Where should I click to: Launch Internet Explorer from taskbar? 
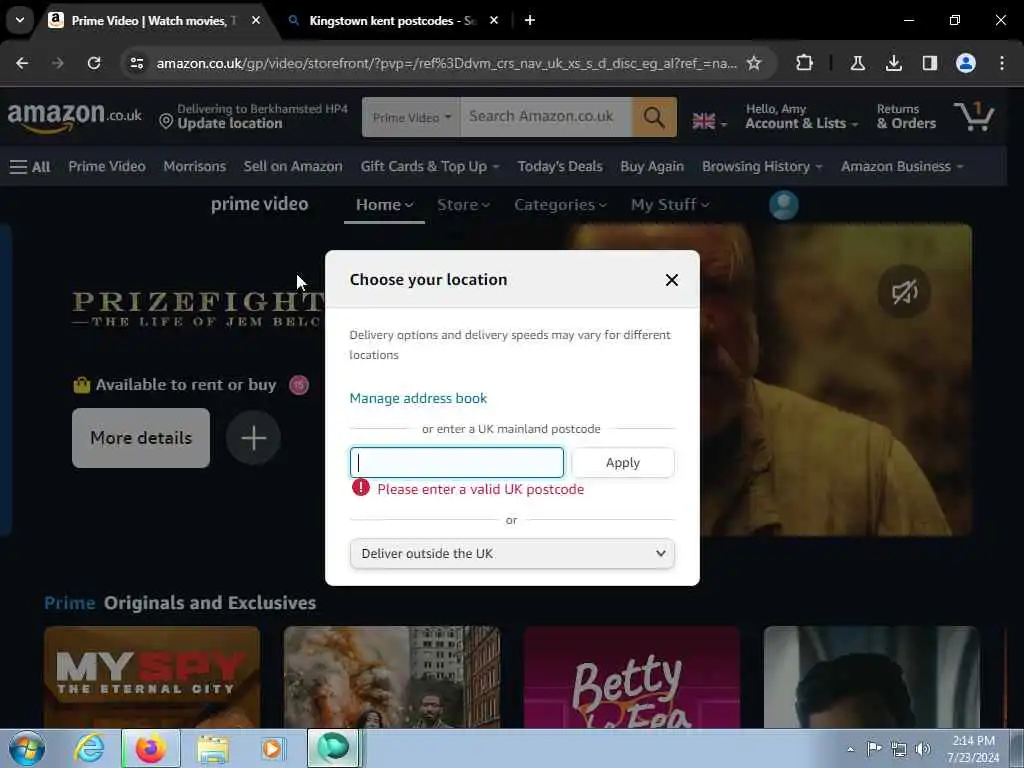(89, 749)
